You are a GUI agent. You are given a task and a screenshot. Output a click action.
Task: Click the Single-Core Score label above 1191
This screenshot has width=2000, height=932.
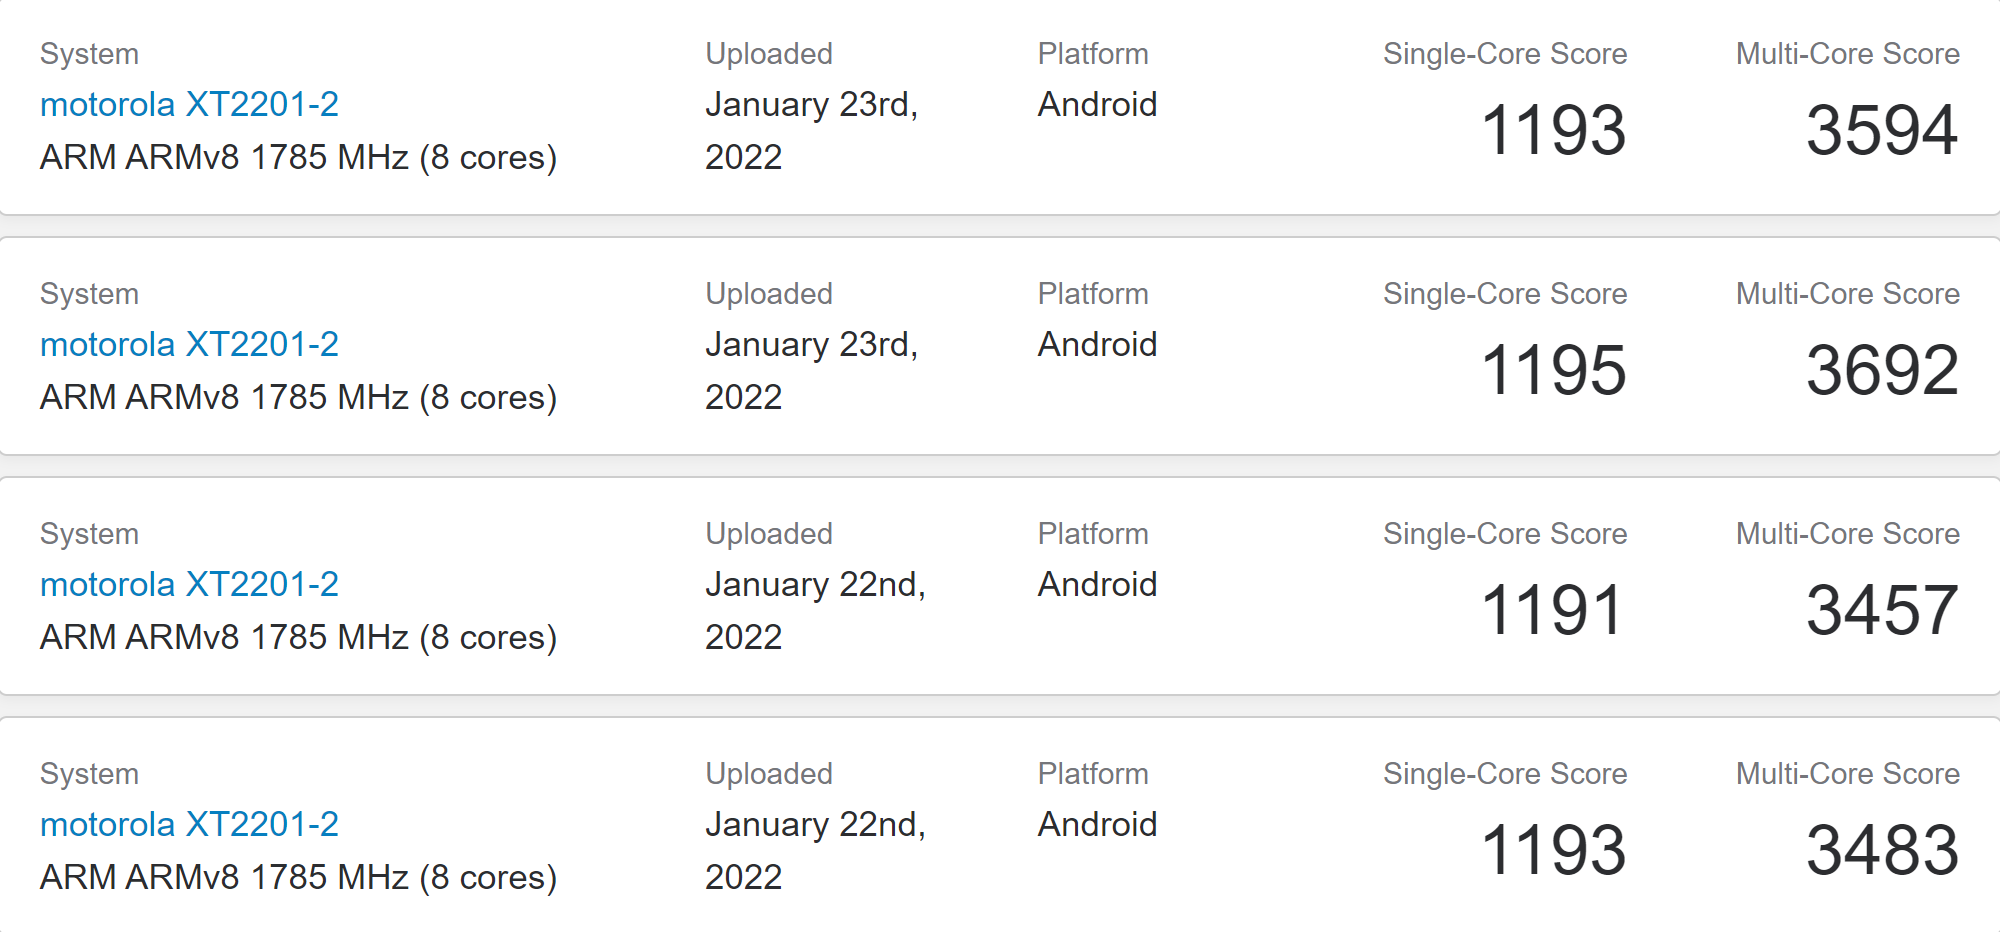[x=1505, y=534]
